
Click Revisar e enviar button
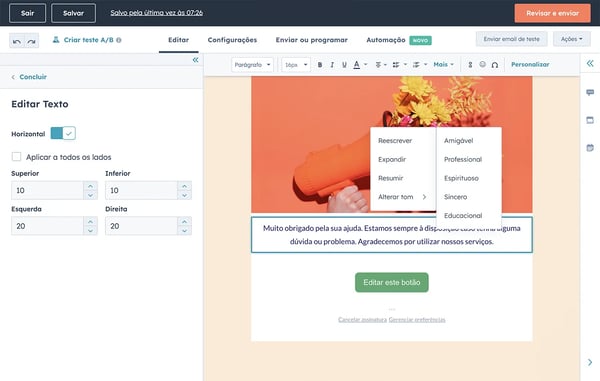pyautogui.click(x=553, y=13)
